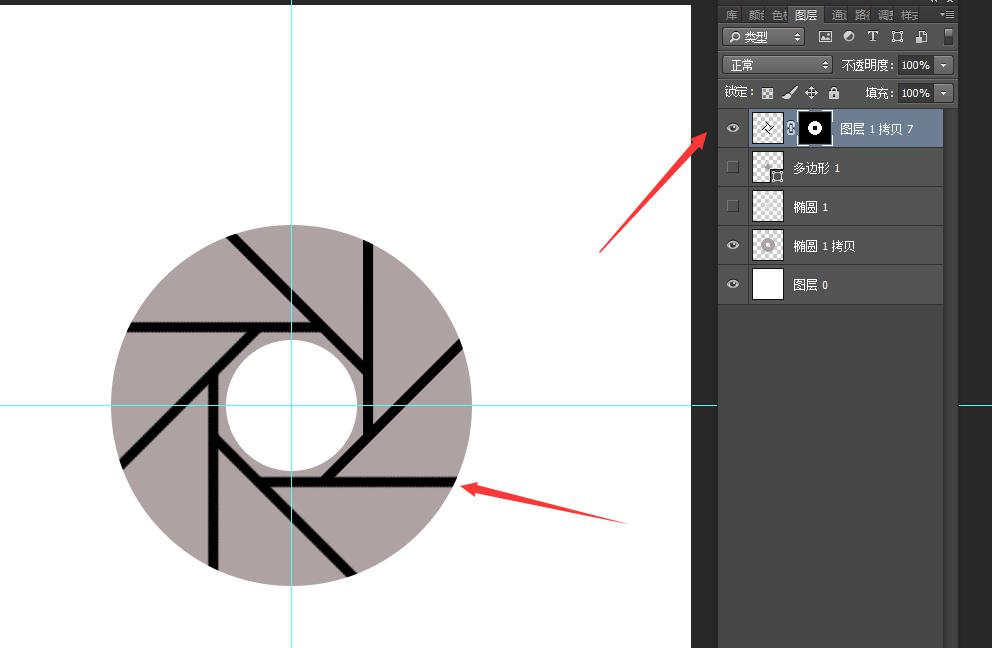
Task: Lock transparent pixels with checkerboard icon
Action: click(768, 93)
